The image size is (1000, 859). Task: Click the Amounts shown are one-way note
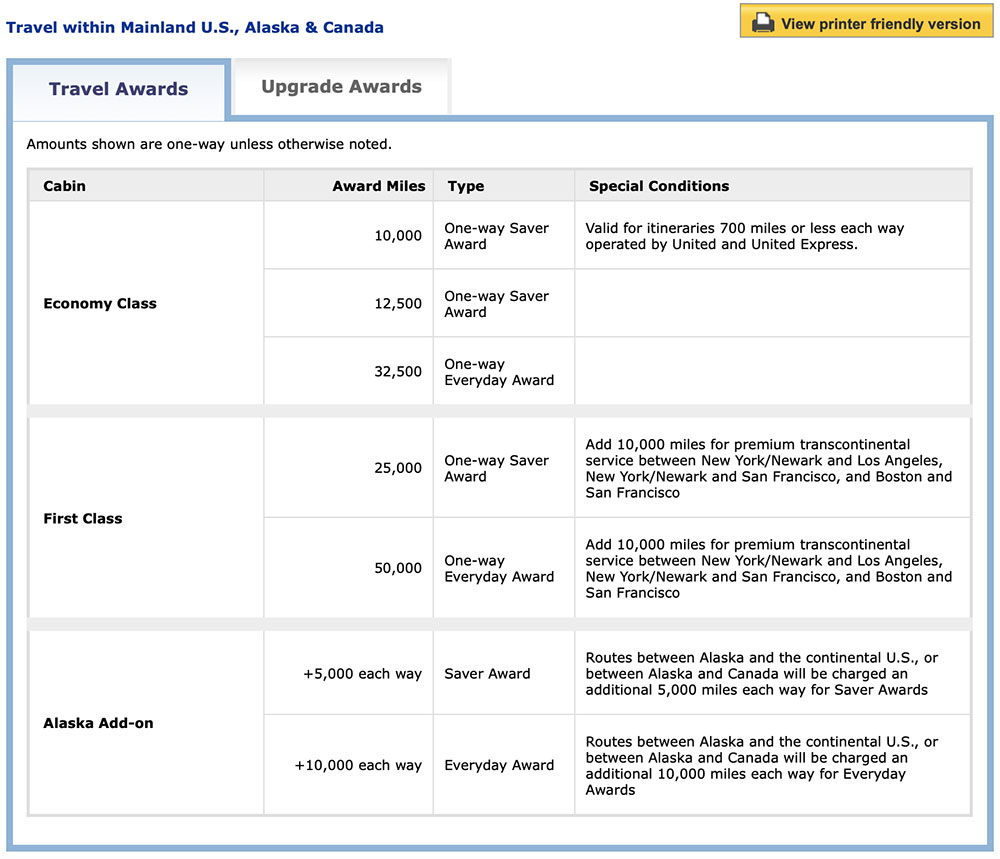[x=209, y=144]
